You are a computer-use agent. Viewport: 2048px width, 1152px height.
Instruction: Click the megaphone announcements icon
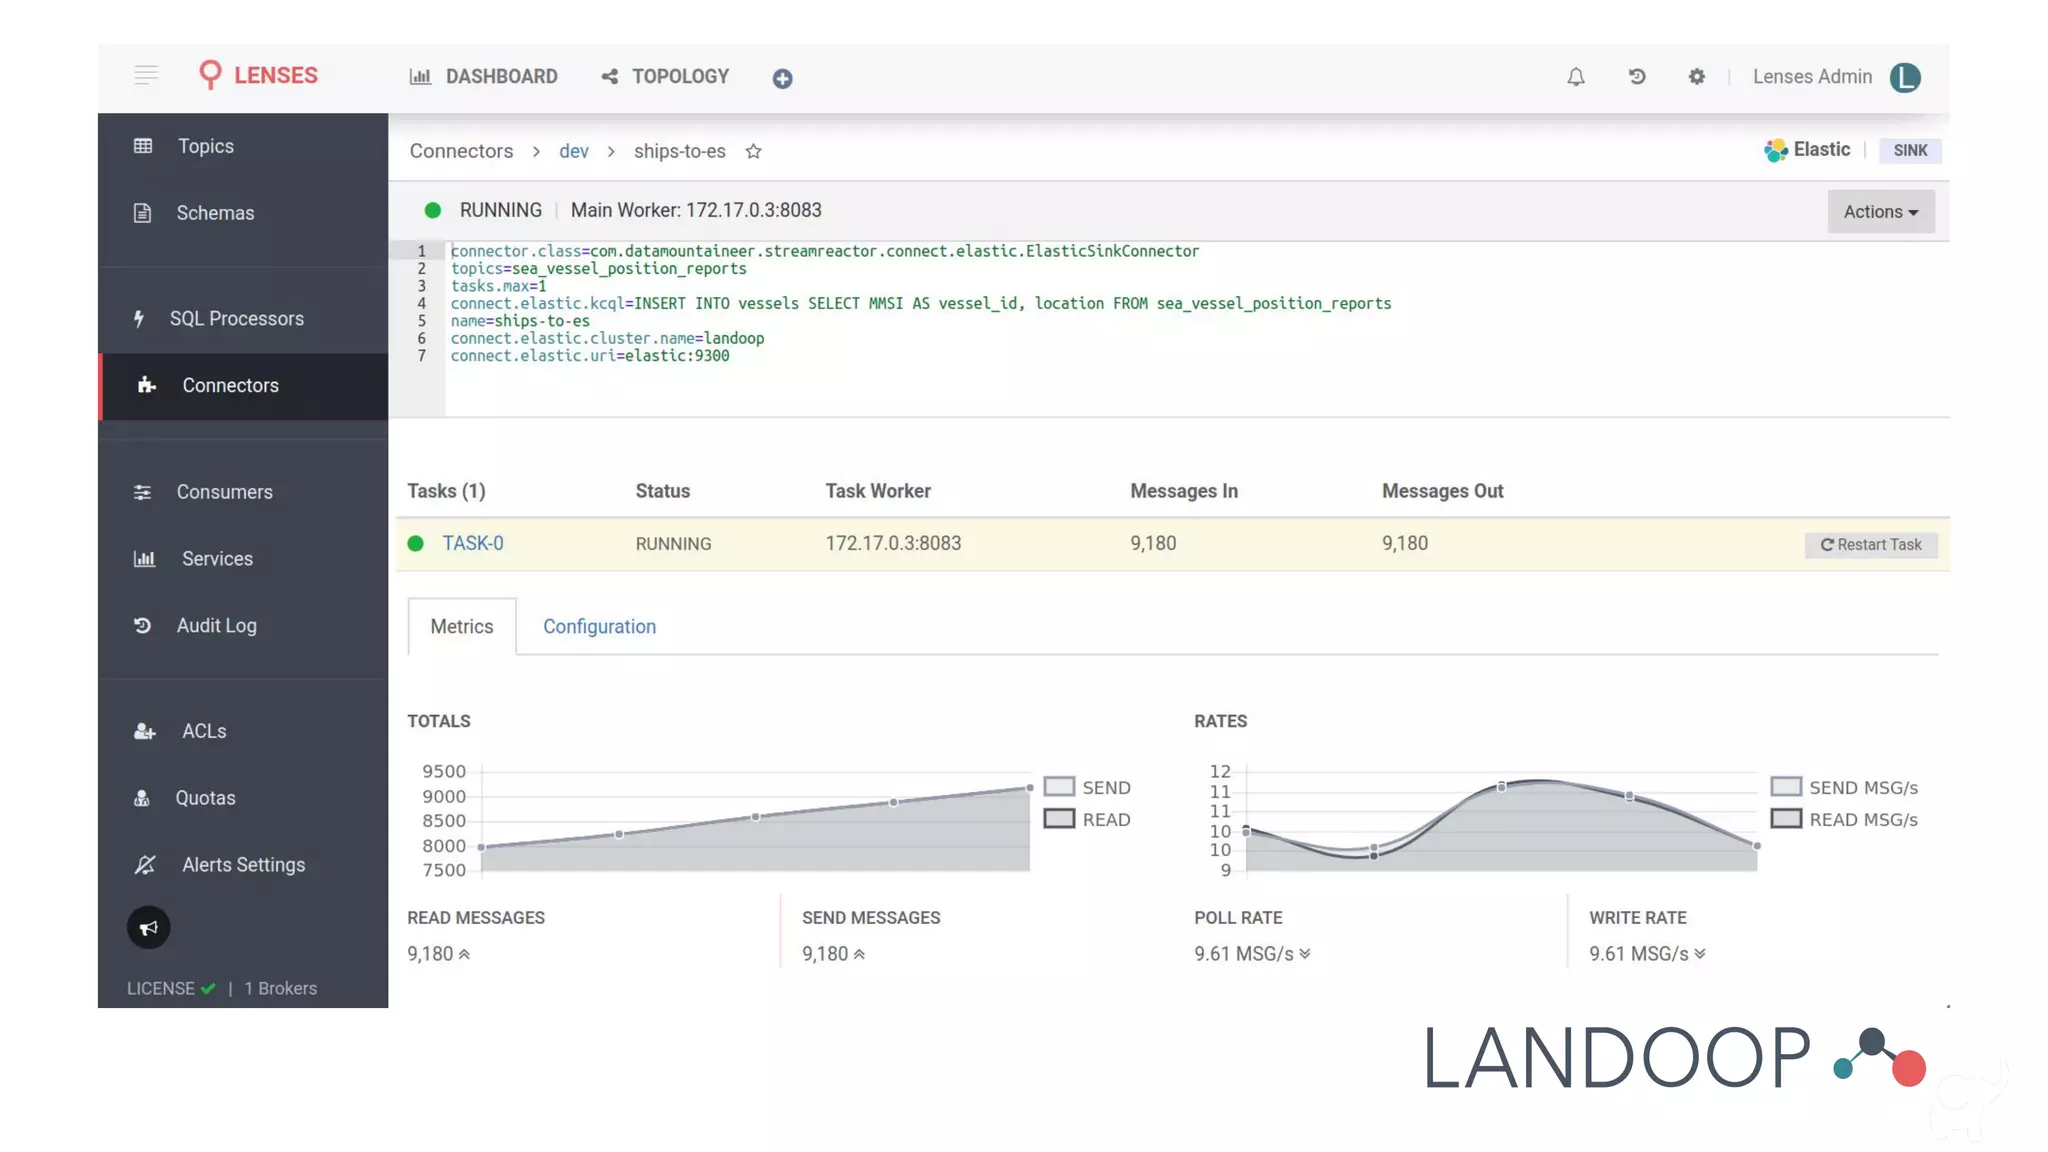point(148,928)
